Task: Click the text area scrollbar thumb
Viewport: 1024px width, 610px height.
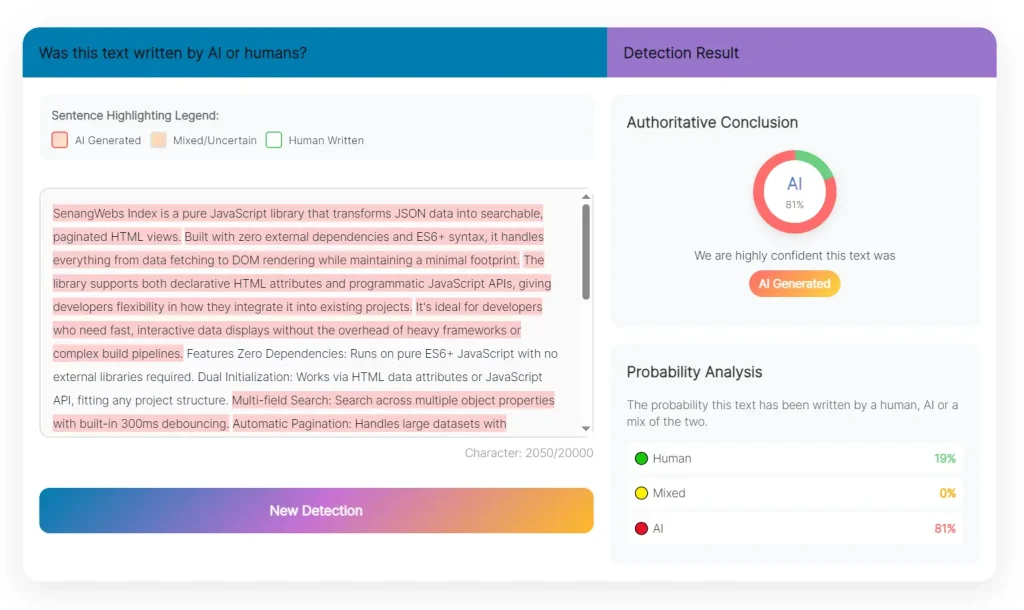Action: point(586,250)
